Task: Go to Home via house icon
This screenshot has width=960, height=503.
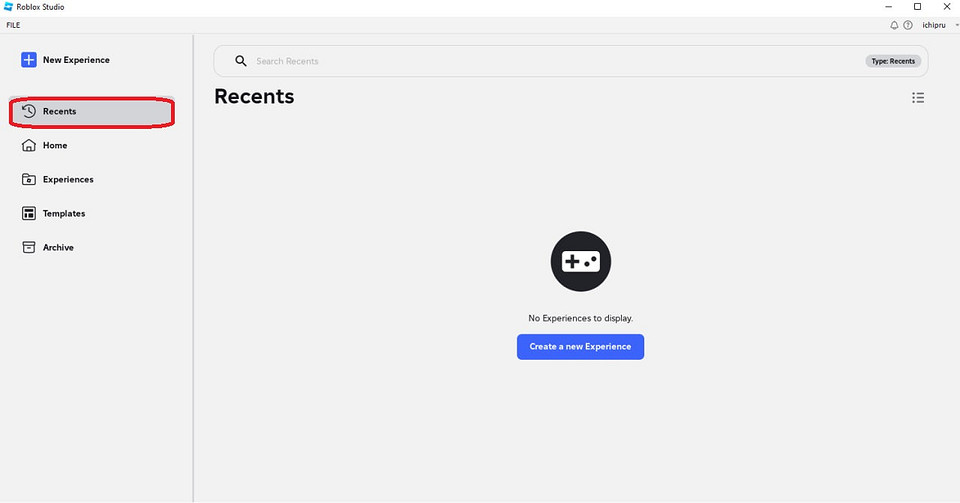Action: click(29, 146)
